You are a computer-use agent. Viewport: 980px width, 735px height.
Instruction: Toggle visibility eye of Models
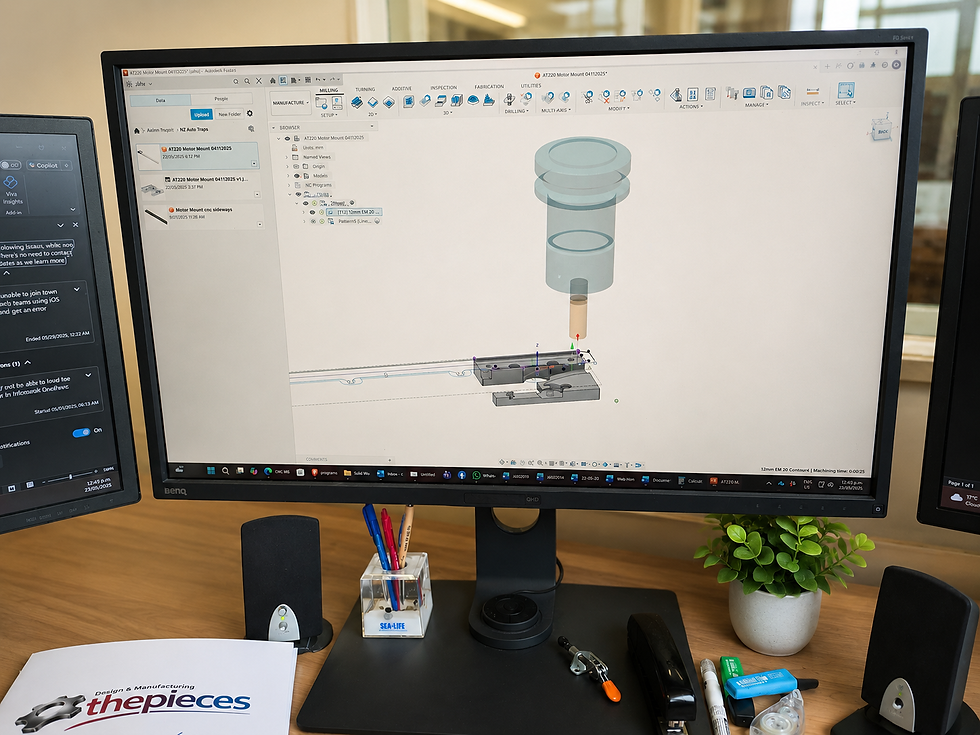(297, 176)
